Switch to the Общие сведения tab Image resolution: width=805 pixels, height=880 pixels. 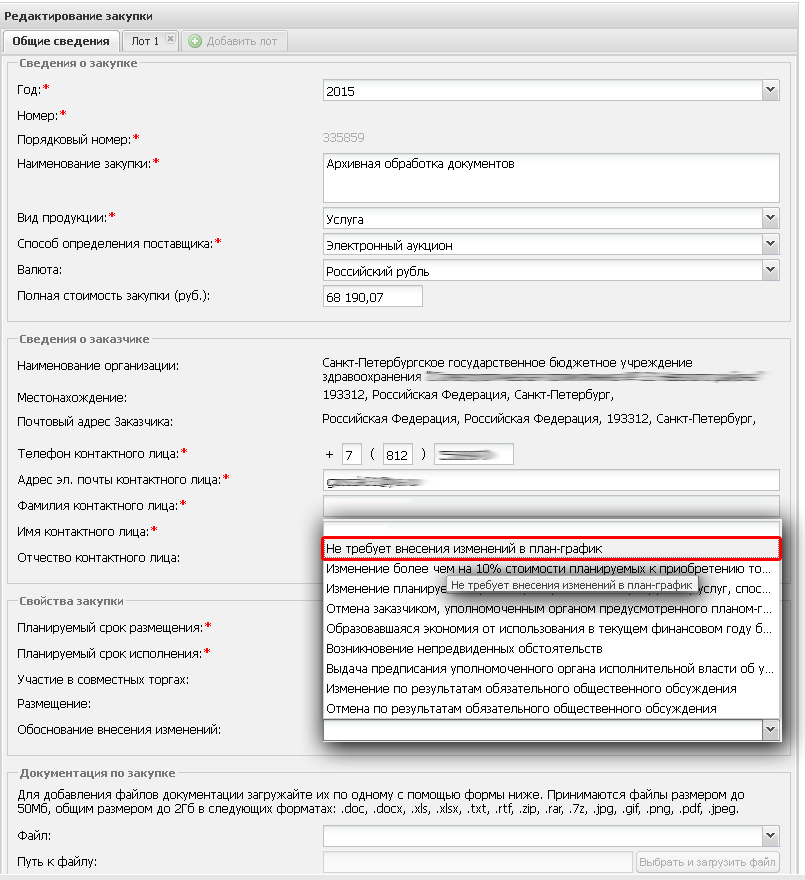coord(61,41)
